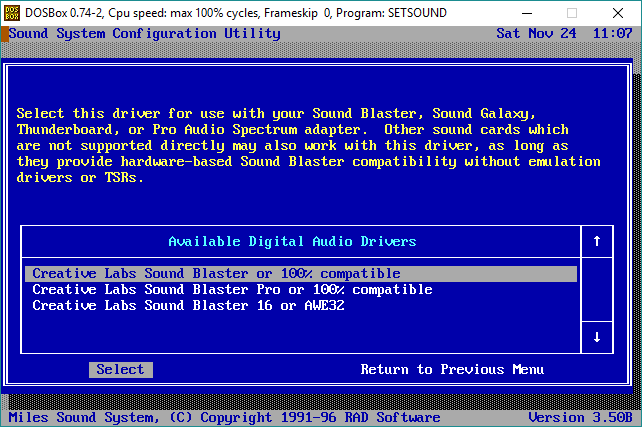Click the Version 3.50B label
This screenshot has height=427, width=642.
pyautogui.click(x=580, y=418)
